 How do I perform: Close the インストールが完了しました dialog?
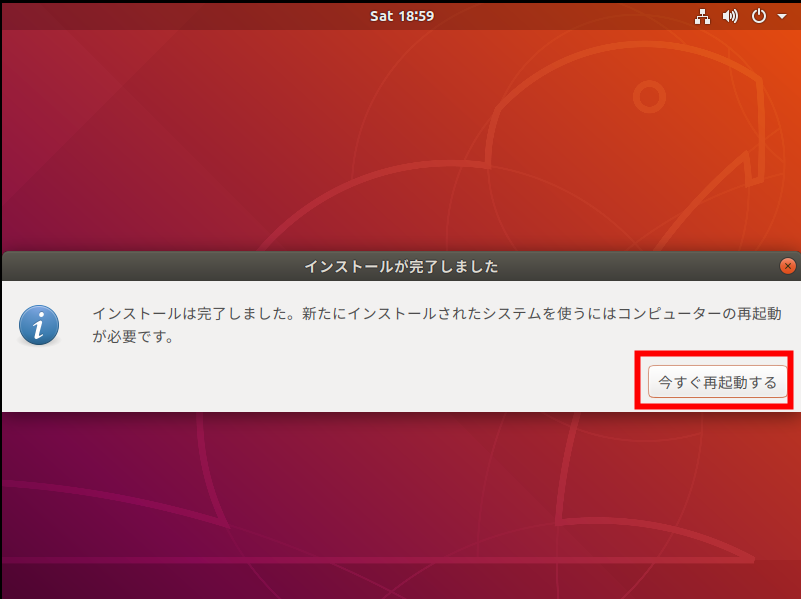(x=788, y=266)
